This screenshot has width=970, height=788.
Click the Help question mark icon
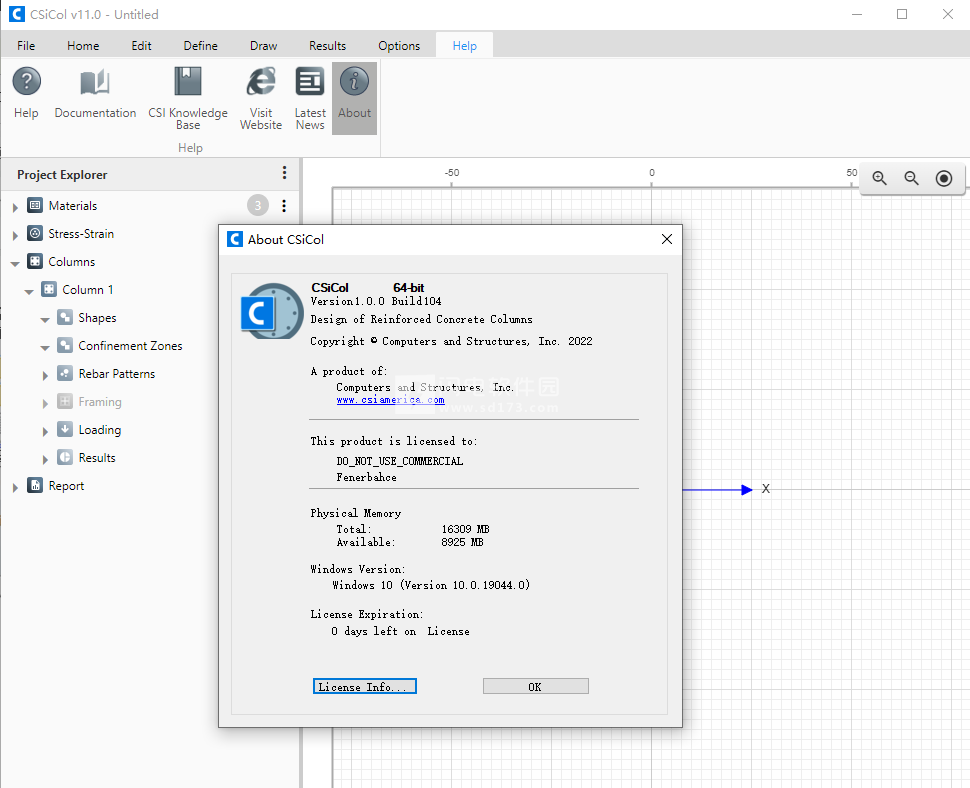pyautogui.click(x=27, y=82)
